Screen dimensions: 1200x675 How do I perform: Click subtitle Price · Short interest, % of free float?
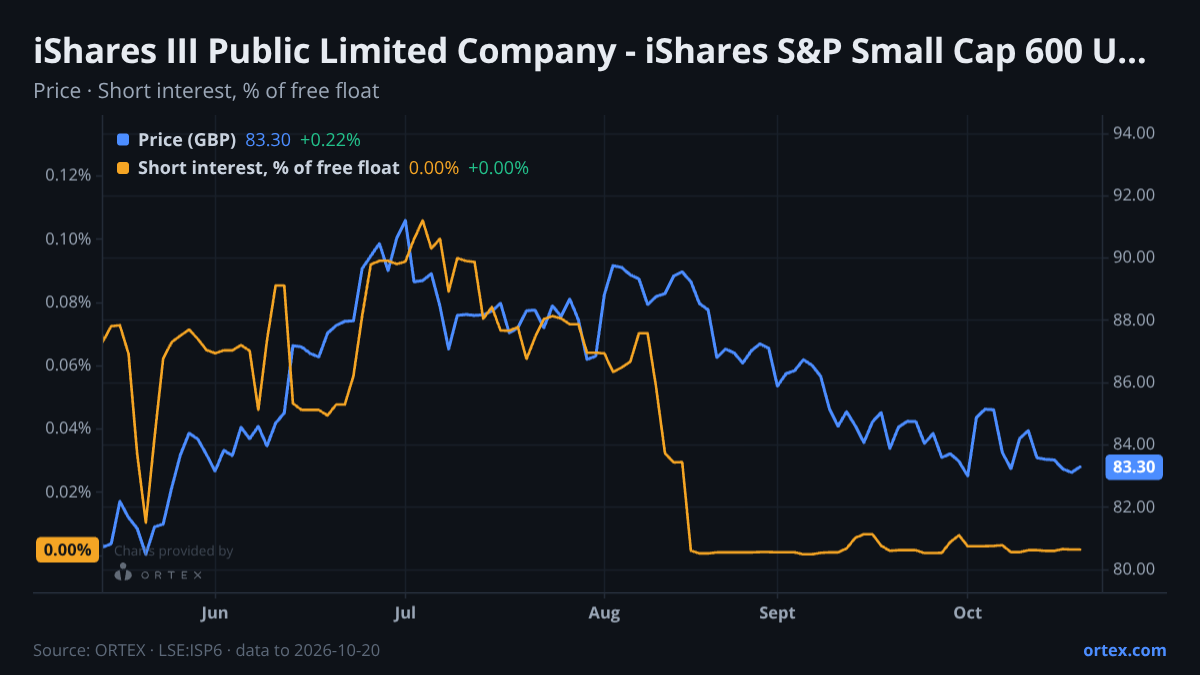(x=206, y=91)
